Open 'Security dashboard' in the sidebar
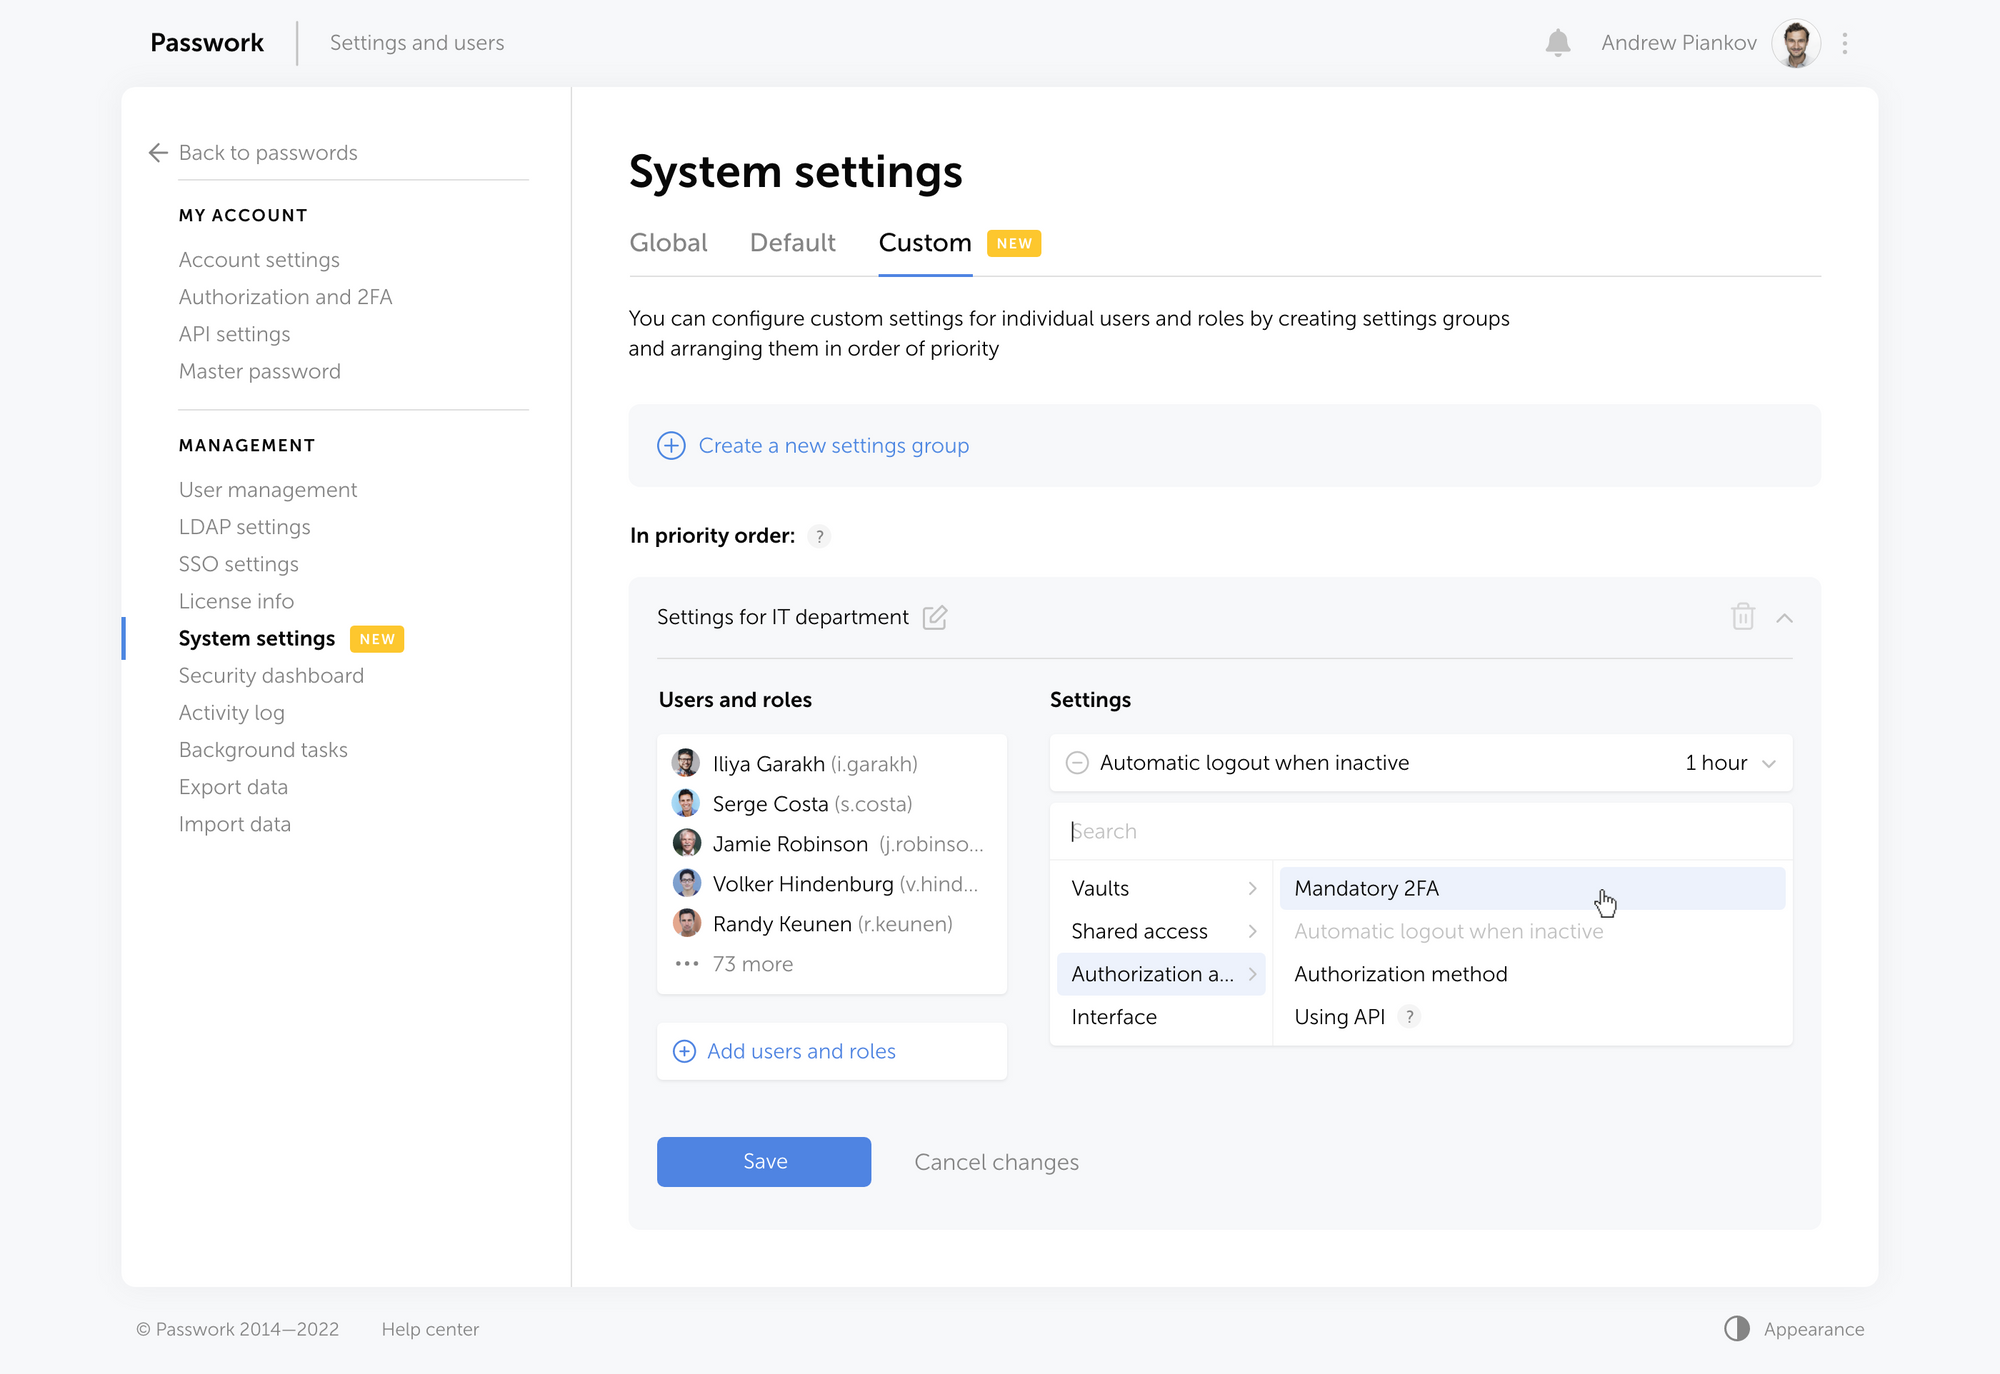This screenshot has height=1374, width=2000. (x=271, y=675)
